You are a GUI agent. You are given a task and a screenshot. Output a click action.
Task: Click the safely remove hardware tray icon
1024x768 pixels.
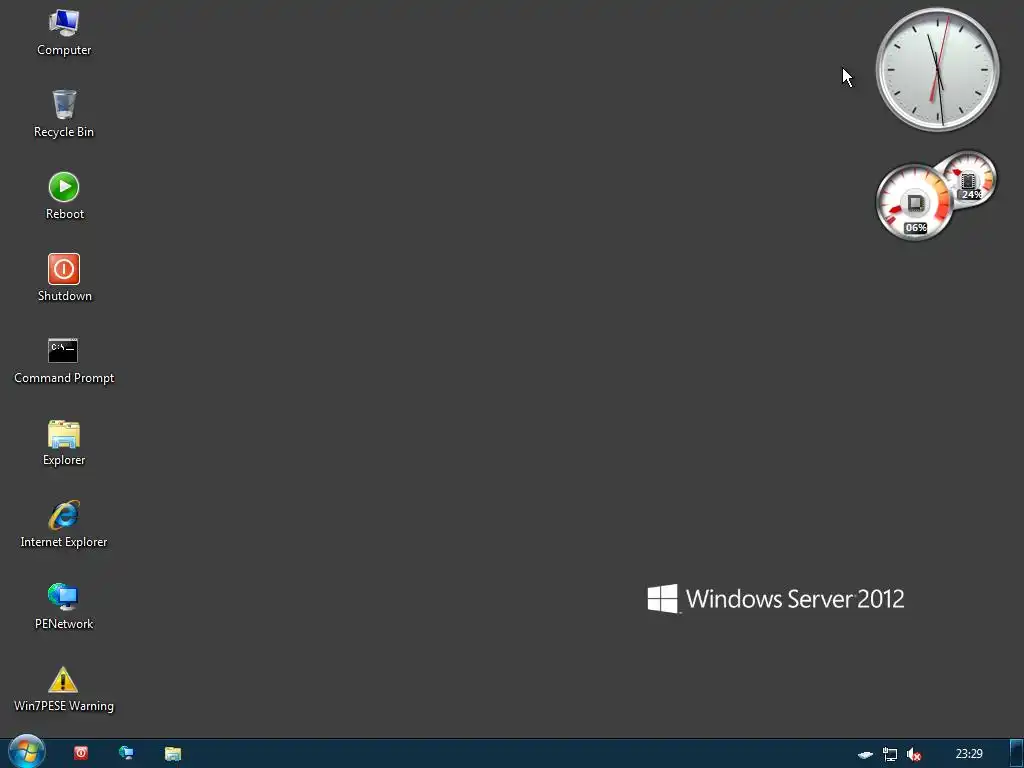tap(865, 754)
